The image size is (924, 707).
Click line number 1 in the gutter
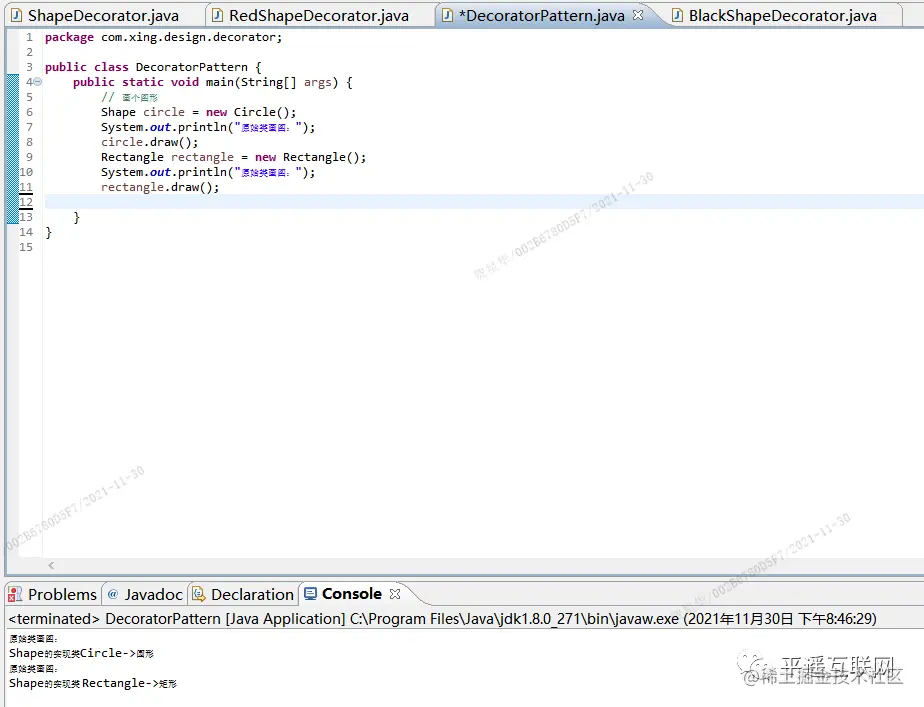29,37
